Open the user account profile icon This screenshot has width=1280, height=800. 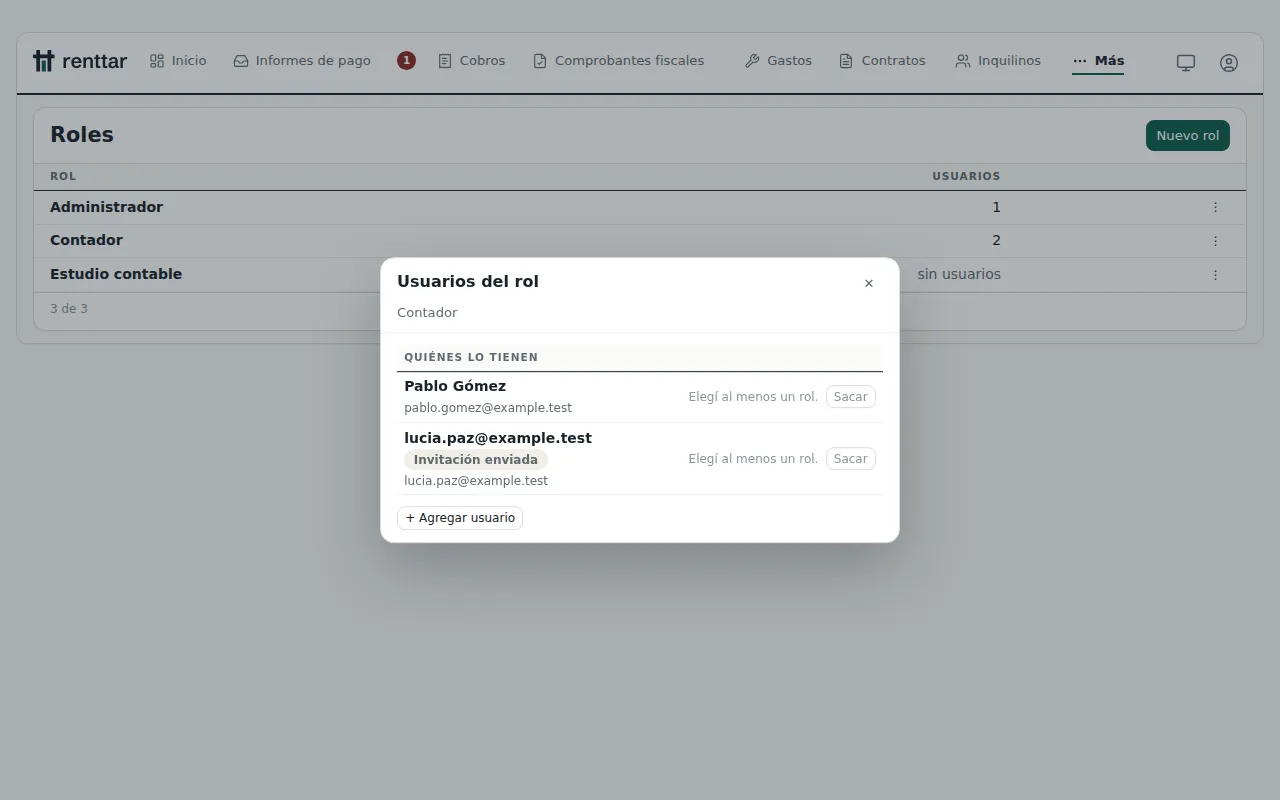pyautogui.click(x=1229, y=62)
